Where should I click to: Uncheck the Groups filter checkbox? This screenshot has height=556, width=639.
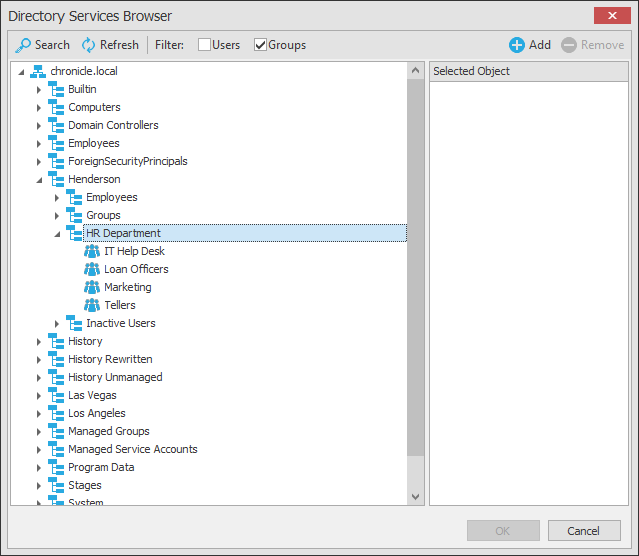[260, 45]
